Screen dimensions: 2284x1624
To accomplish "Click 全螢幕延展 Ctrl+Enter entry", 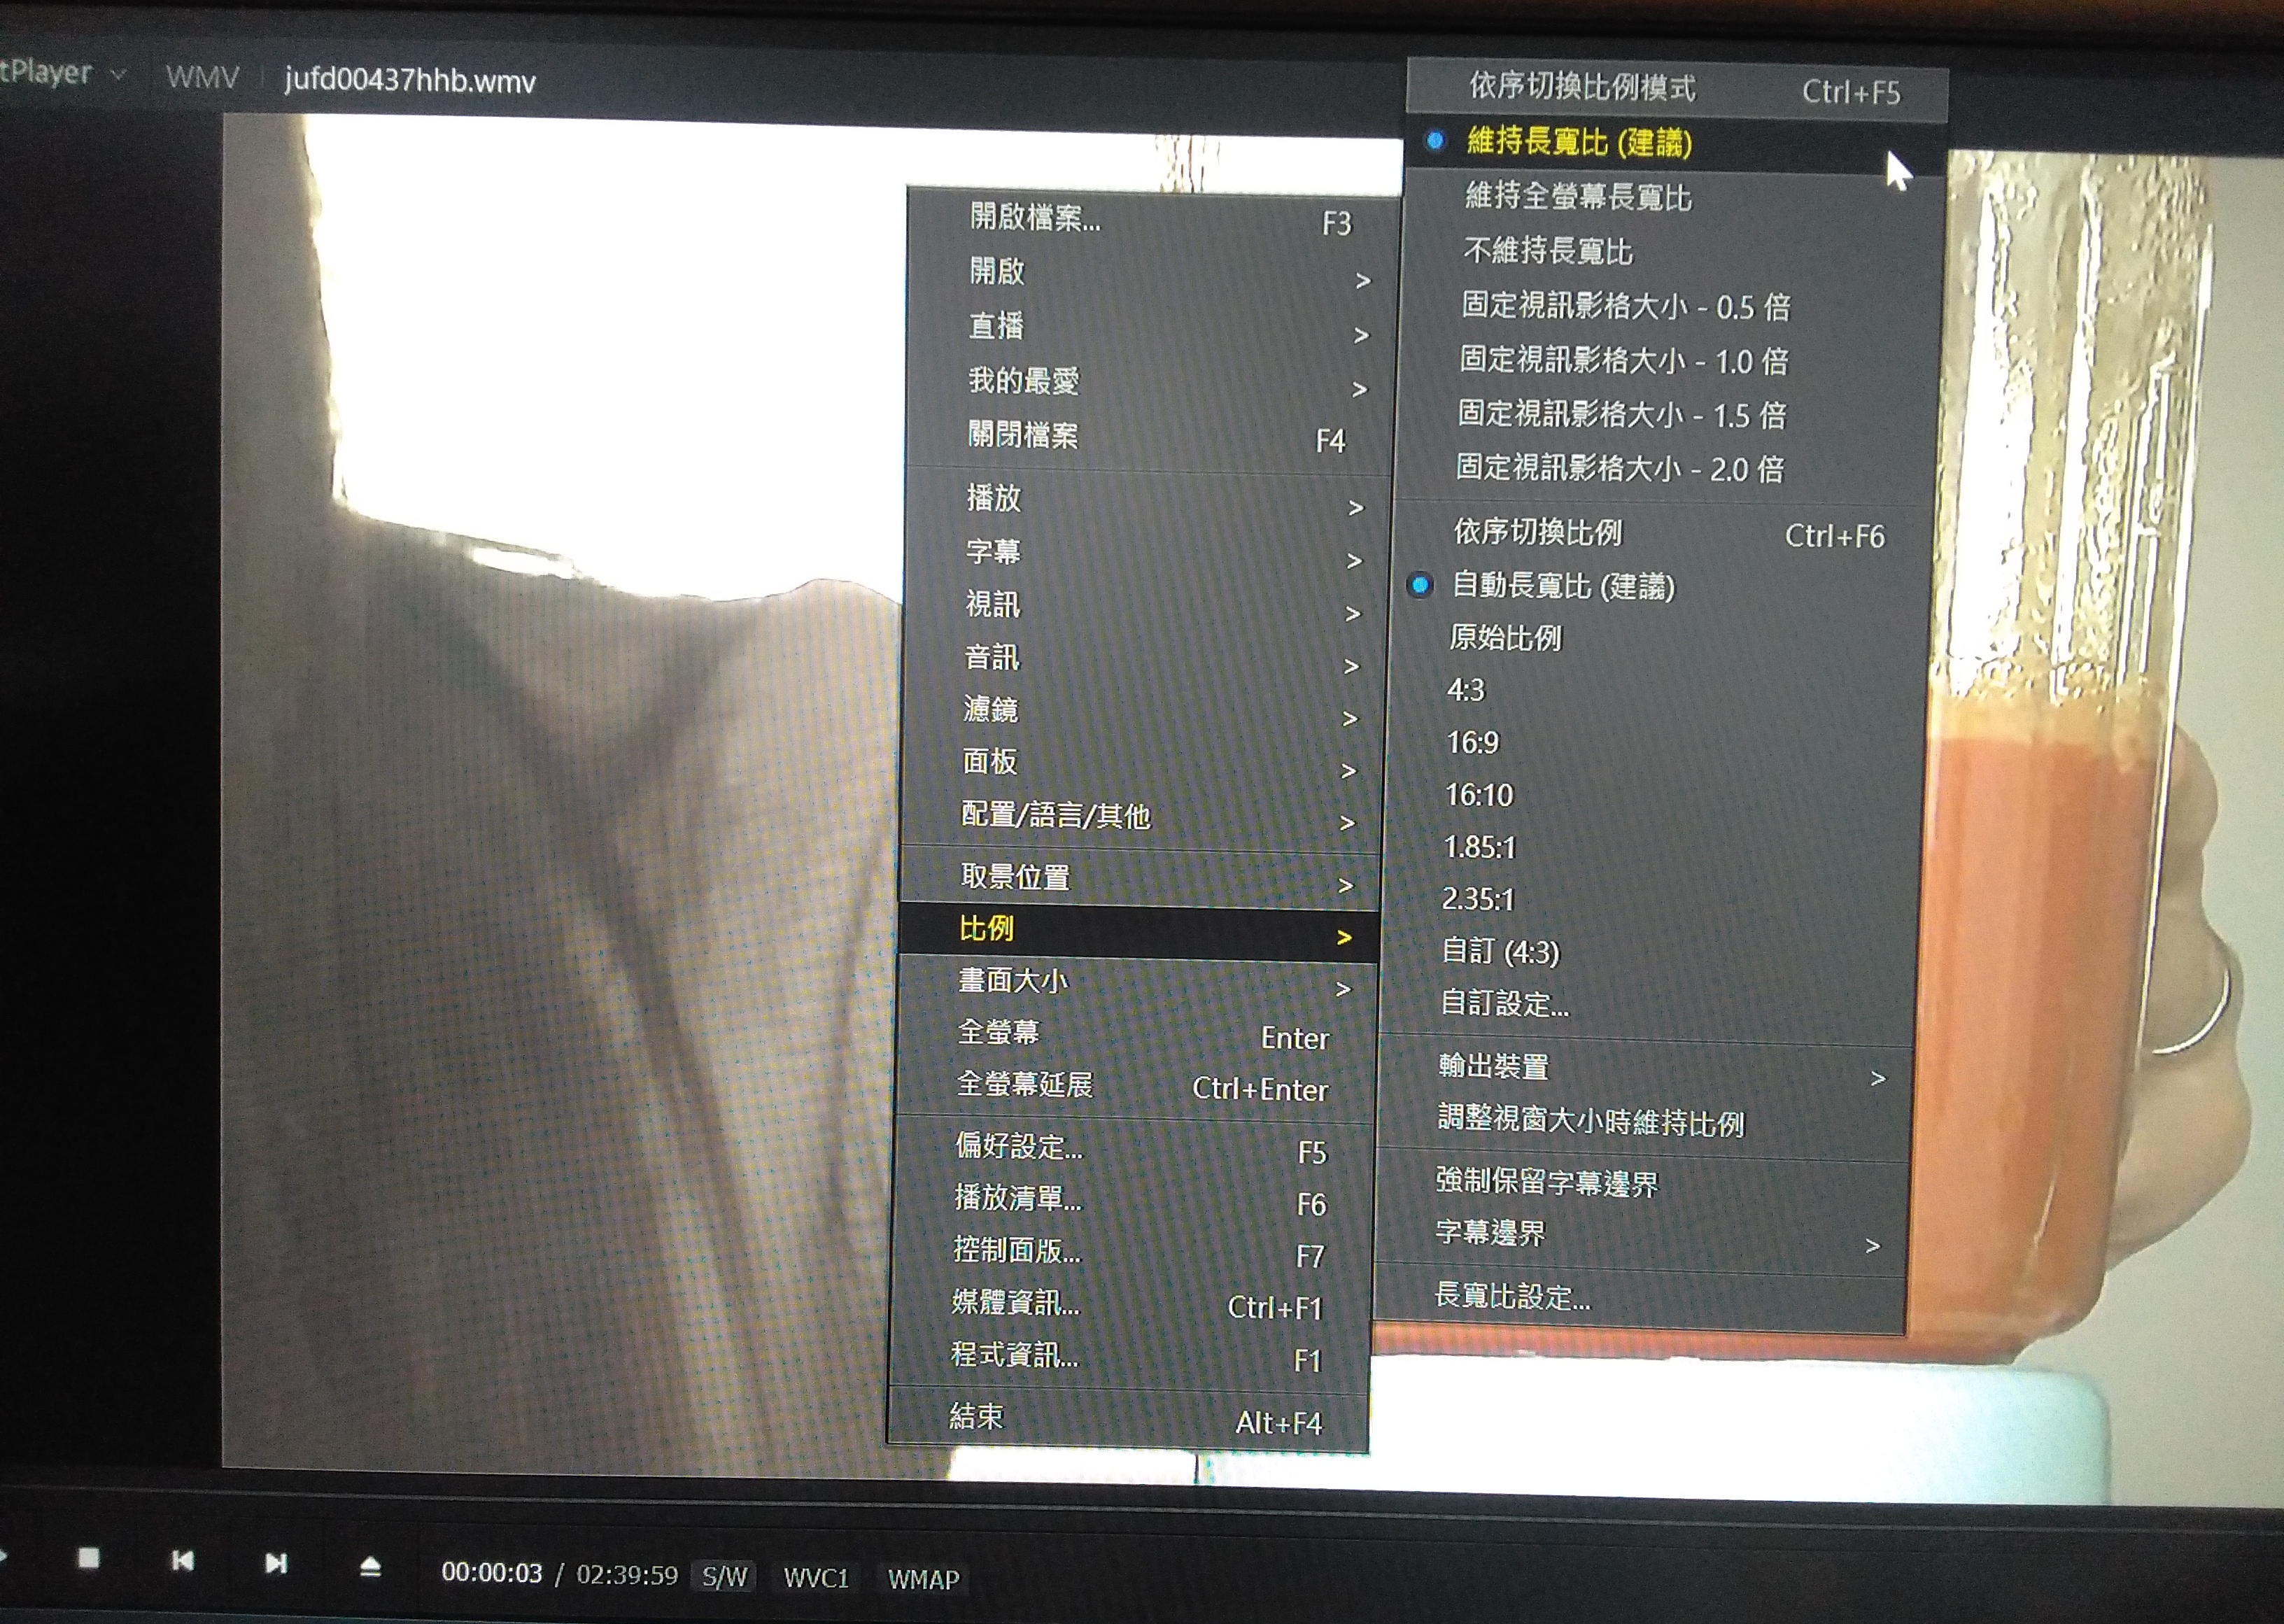I will [1135, 1087].
